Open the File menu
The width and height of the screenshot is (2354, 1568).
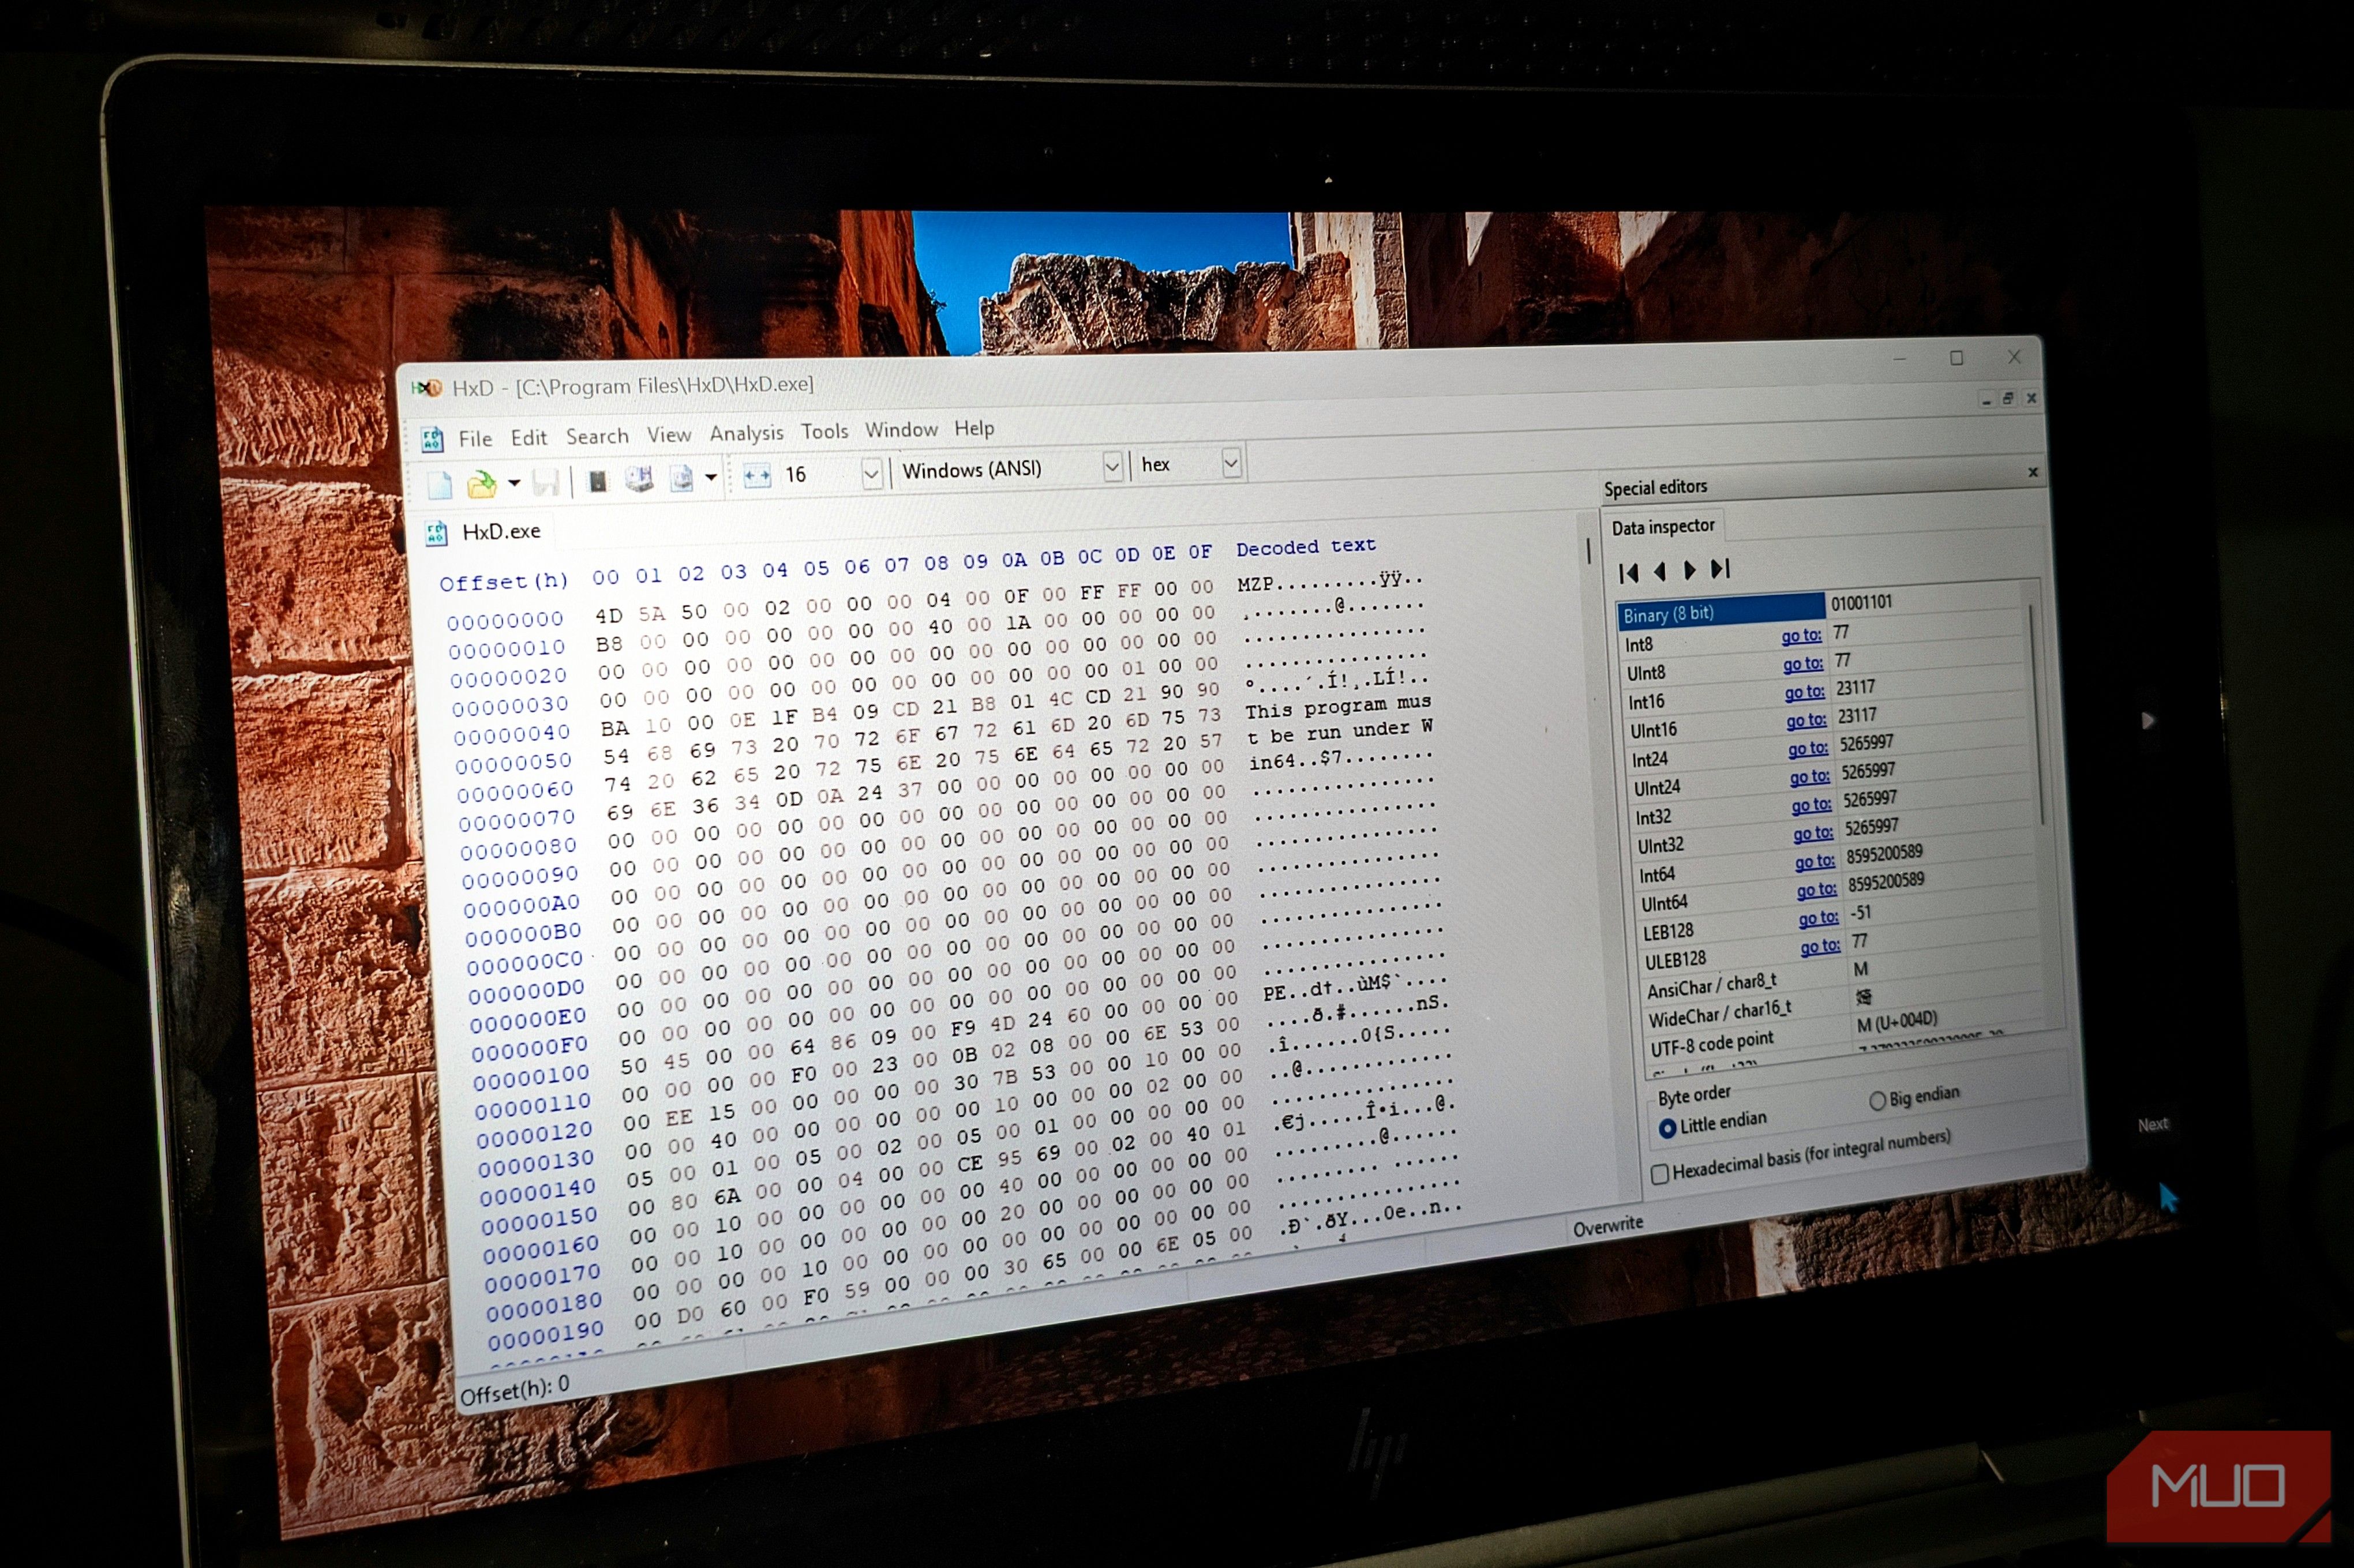(475, 439)
